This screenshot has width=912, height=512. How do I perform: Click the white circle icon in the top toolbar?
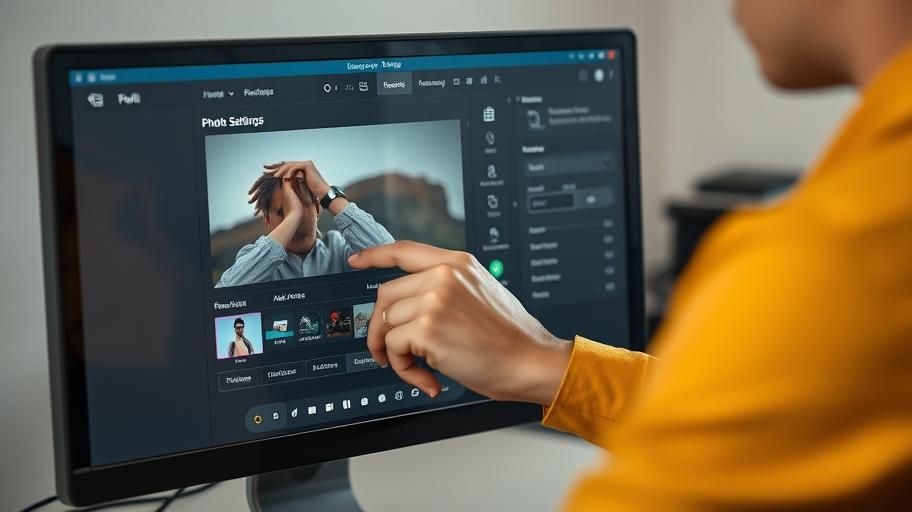click(327, 88)
